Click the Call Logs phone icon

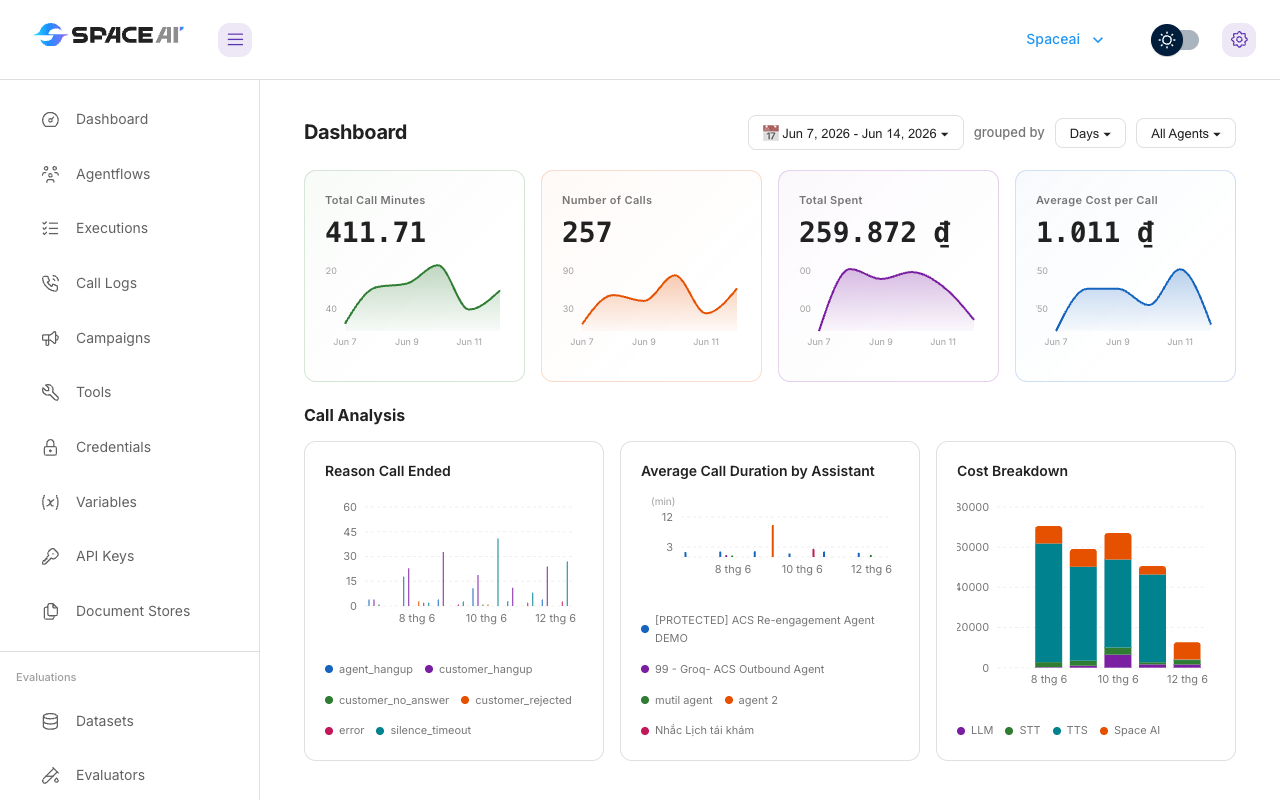coord(50,283)
